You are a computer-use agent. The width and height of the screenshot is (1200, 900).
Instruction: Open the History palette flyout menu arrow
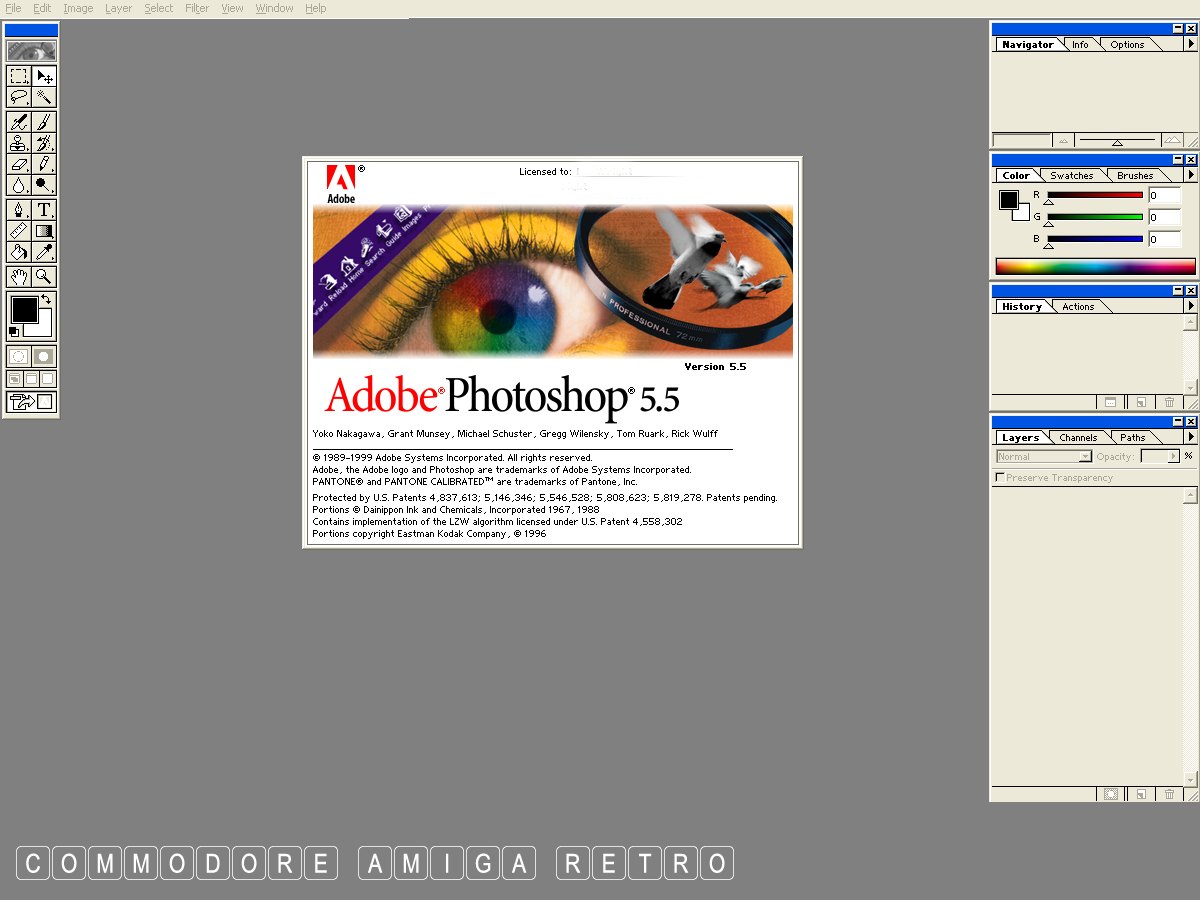(x=1190, y=306)
